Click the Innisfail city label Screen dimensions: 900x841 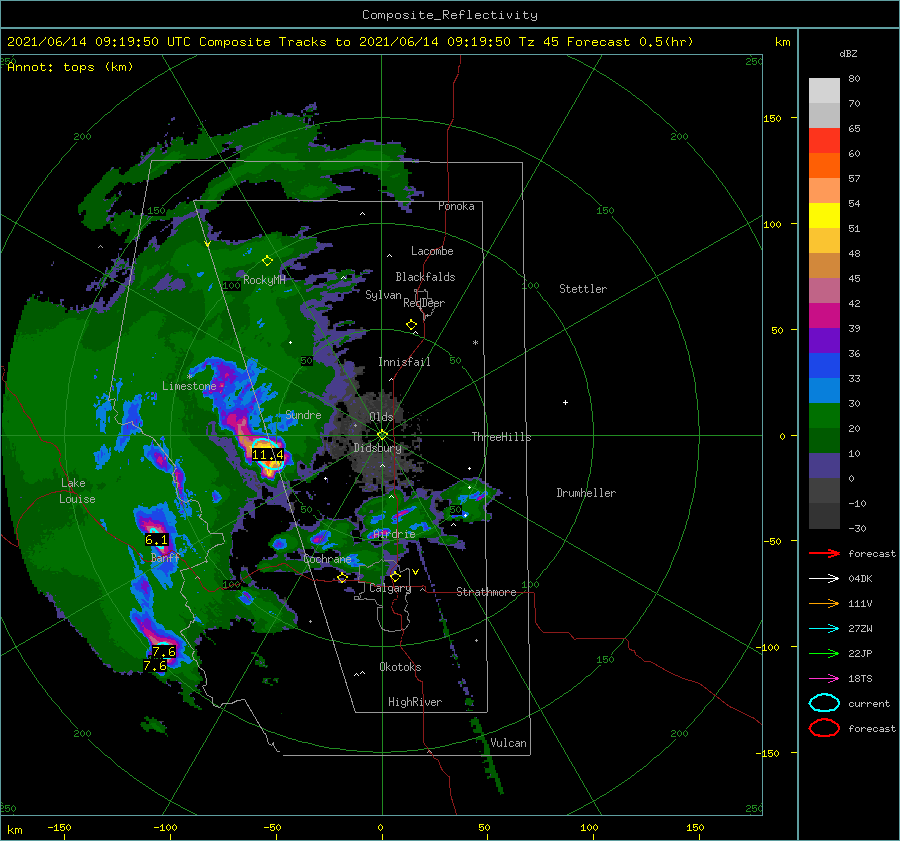404,362
